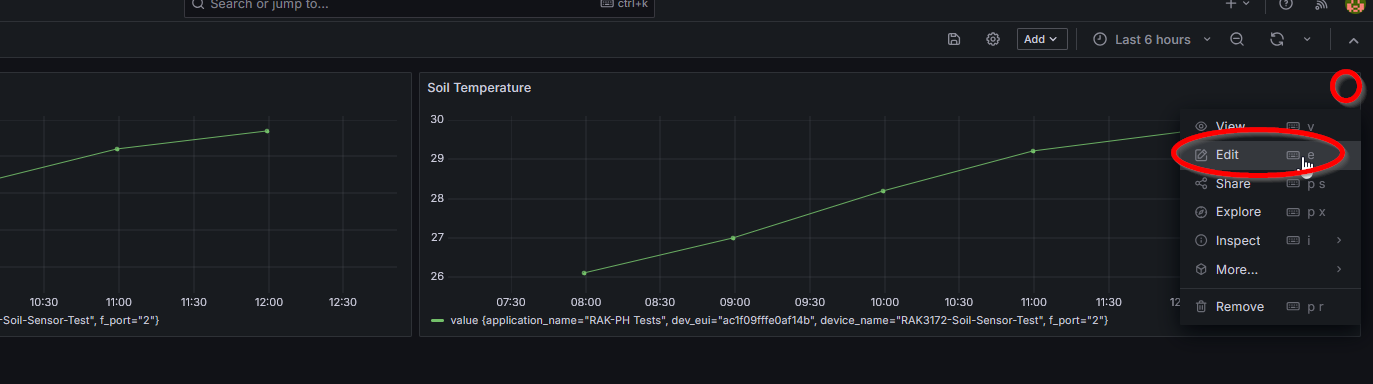The width and height of the screenshot is (1373, 384).
Task: Click the 10:00 data point in Soil Temperature
Action: [883, 190]
